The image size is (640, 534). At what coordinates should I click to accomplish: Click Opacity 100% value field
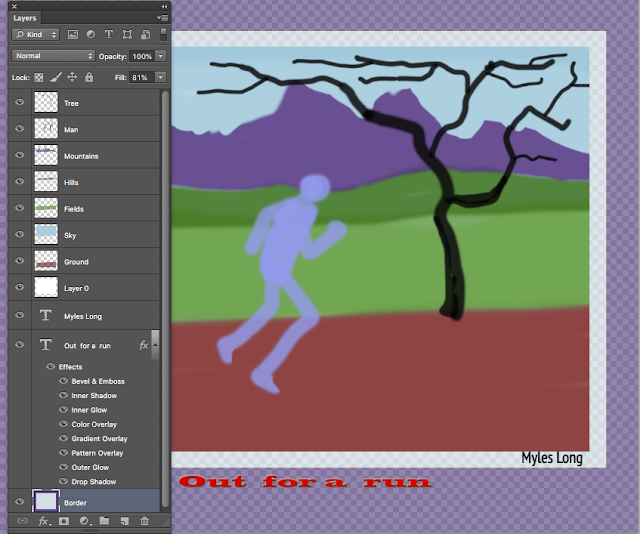coord(142,56)
